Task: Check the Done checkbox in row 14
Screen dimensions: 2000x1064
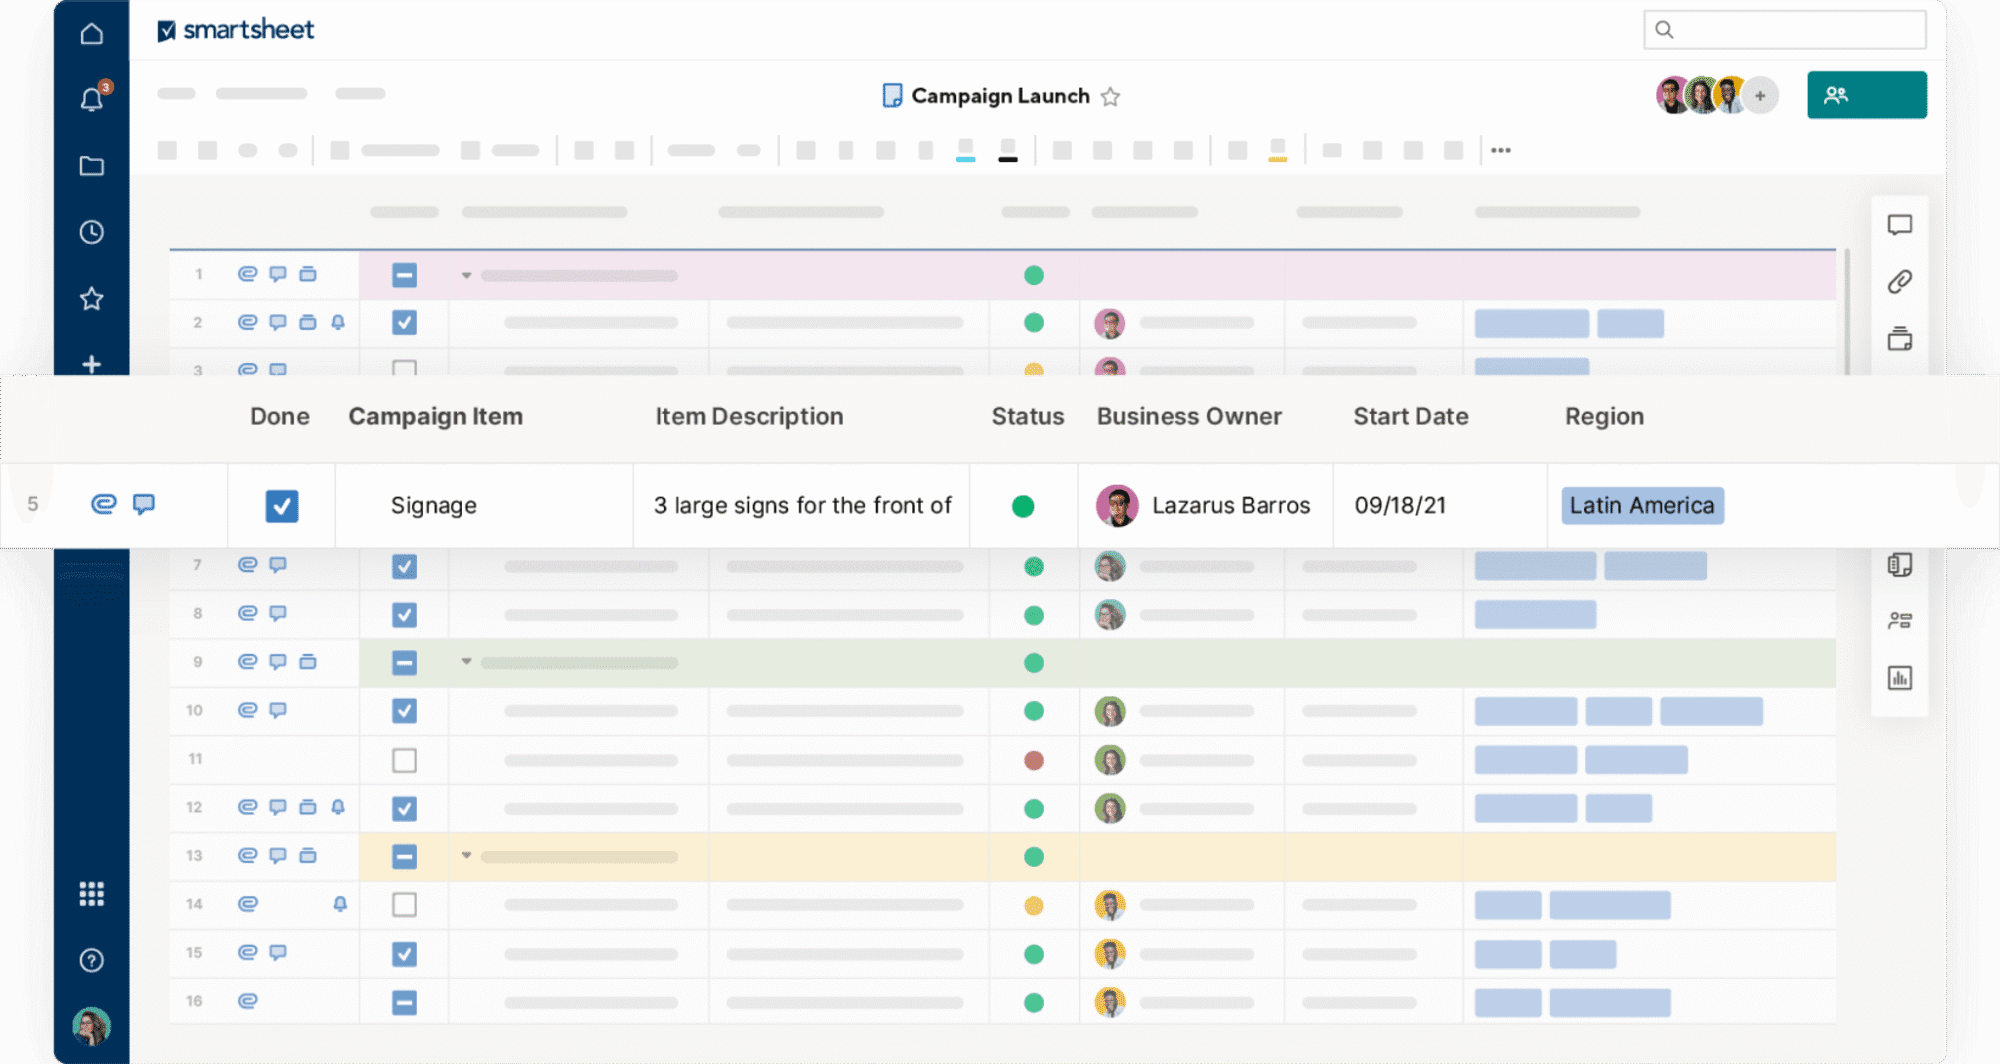Action: click(x=404, y=905)
